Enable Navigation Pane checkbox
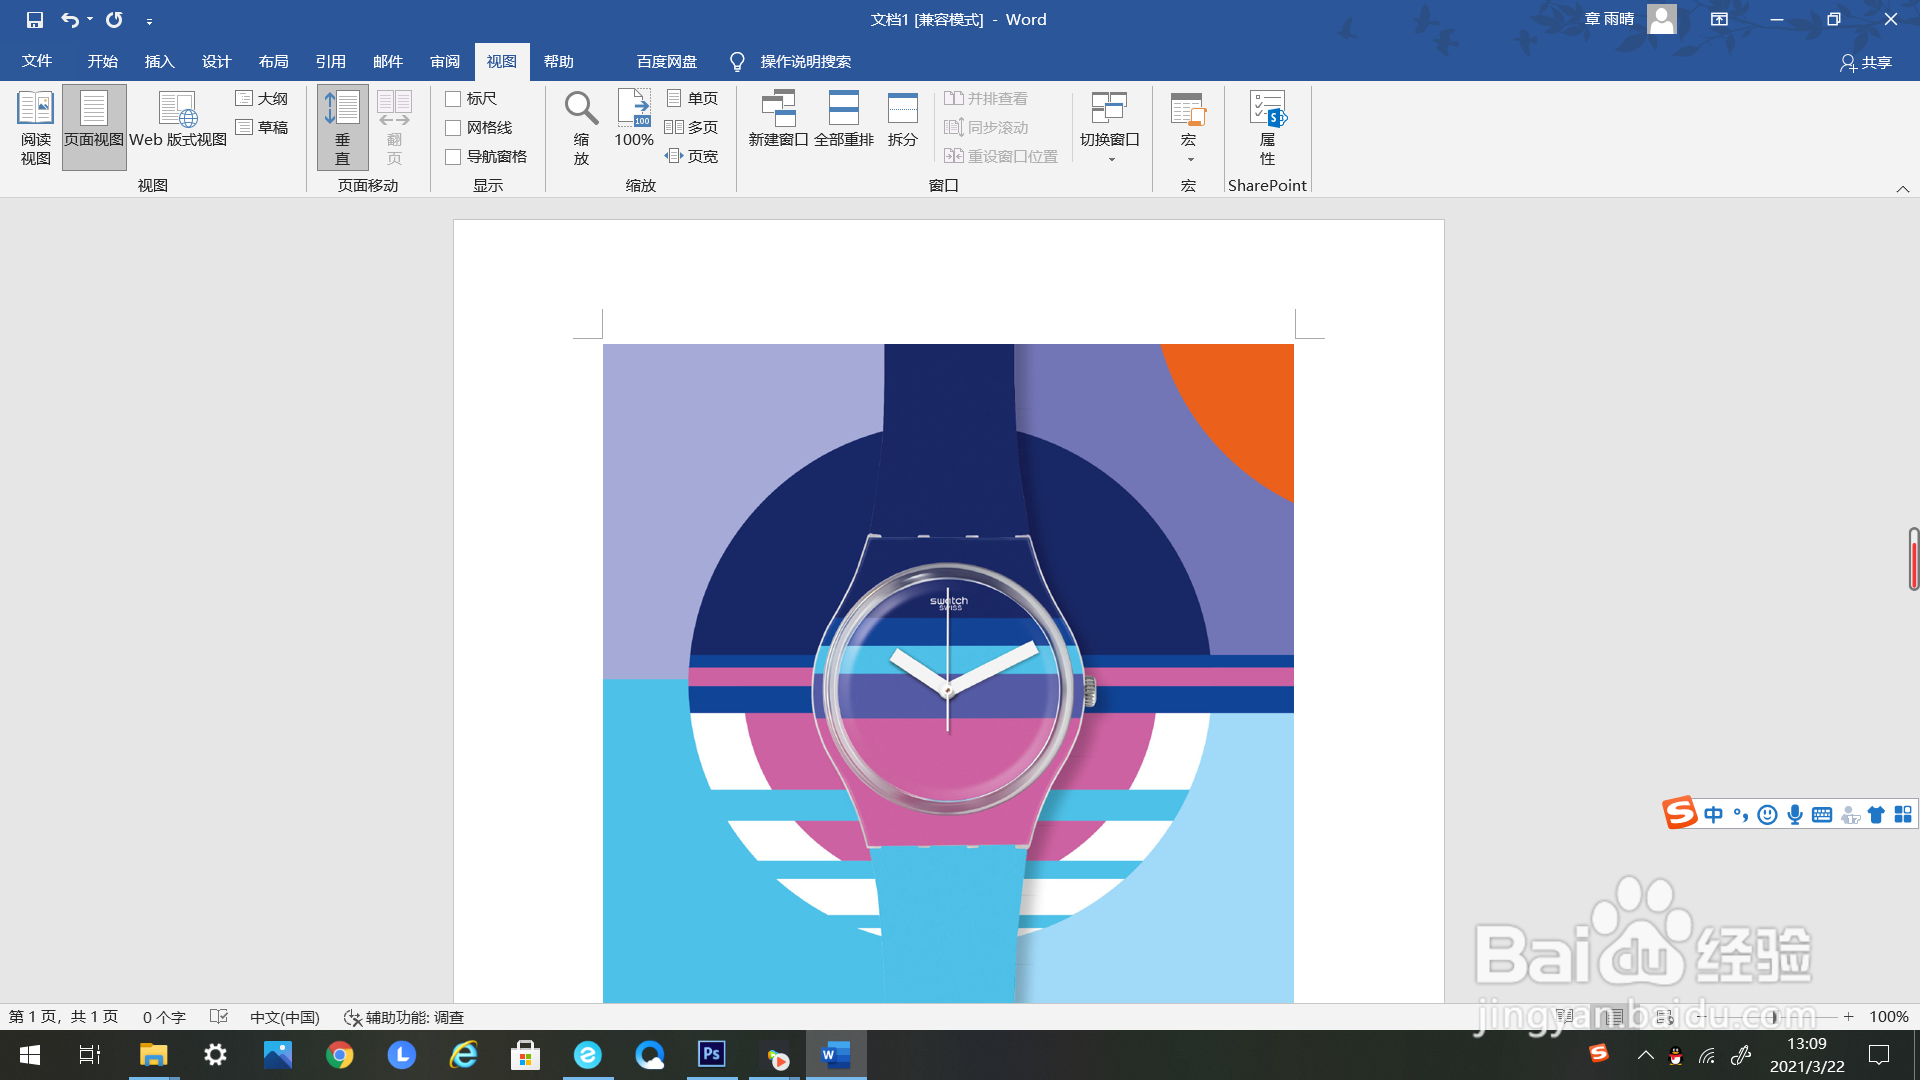Viewport: 1920px width, 1080px height. (453, 157)
